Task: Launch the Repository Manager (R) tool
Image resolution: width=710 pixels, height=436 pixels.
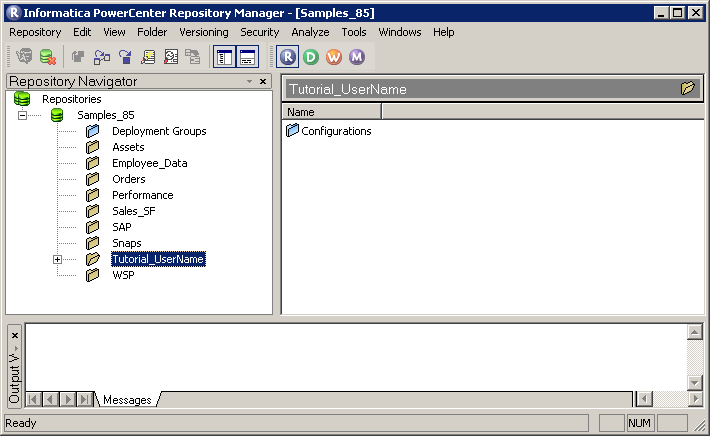Action: click(x=289, y=57)
